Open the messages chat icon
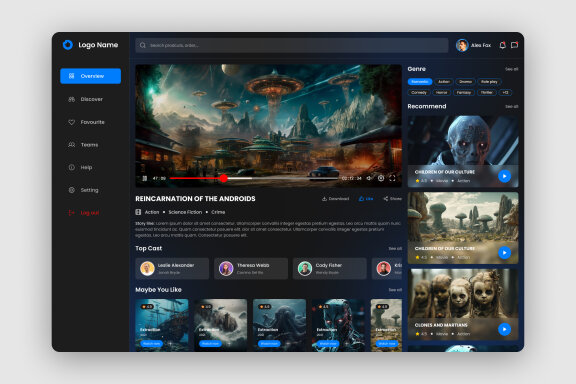576x384 pixels. (514, 45)
